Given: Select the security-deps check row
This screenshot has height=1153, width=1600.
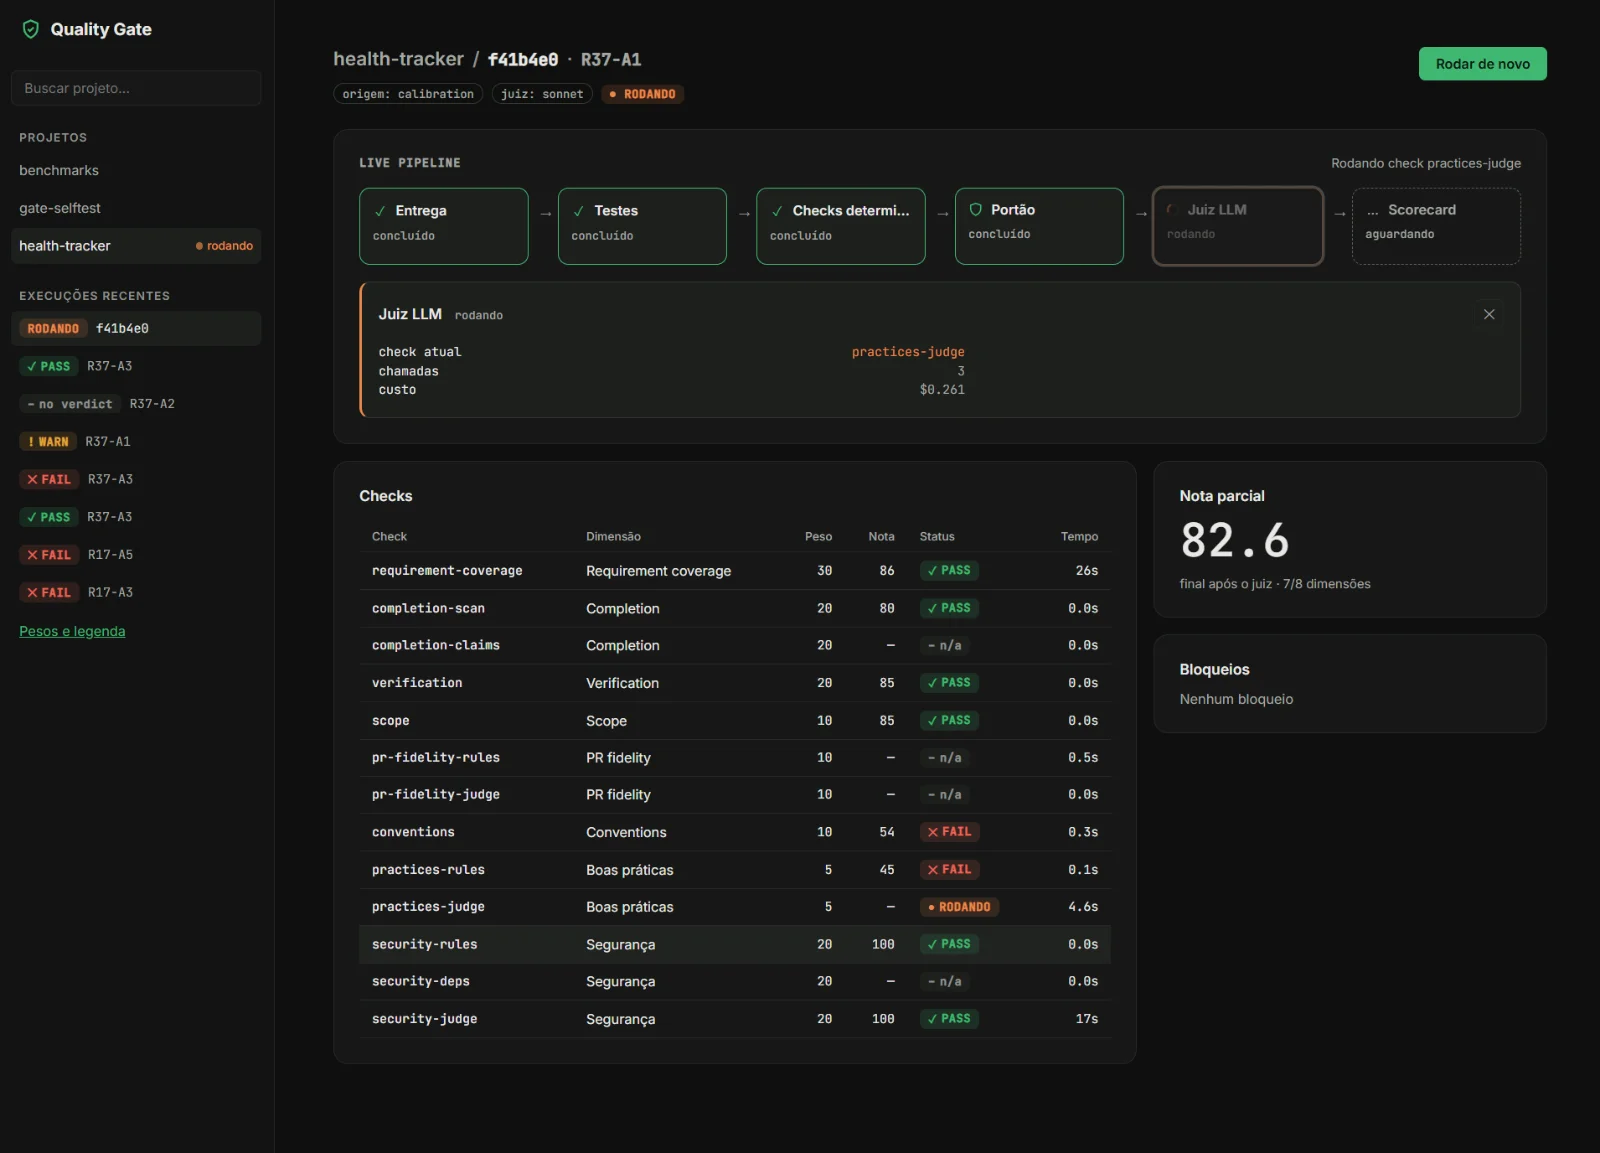Looking at the screenshot, I should (734, 982).
